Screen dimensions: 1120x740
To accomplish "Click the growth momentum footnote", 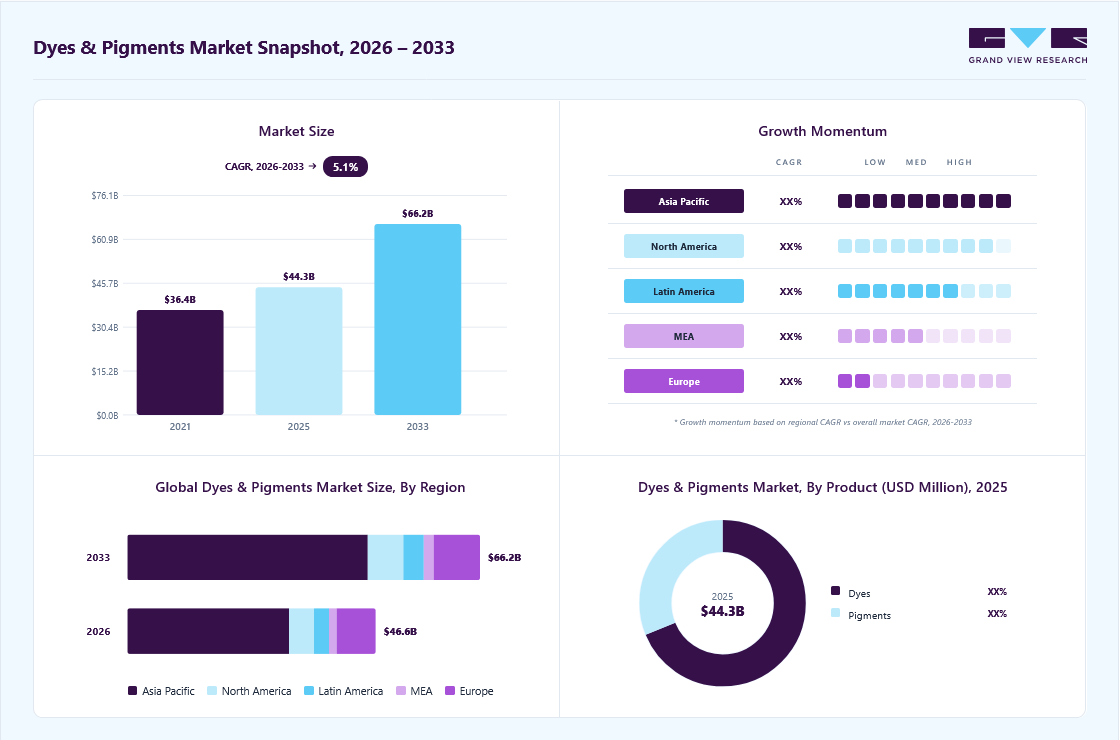I will 823,422.
